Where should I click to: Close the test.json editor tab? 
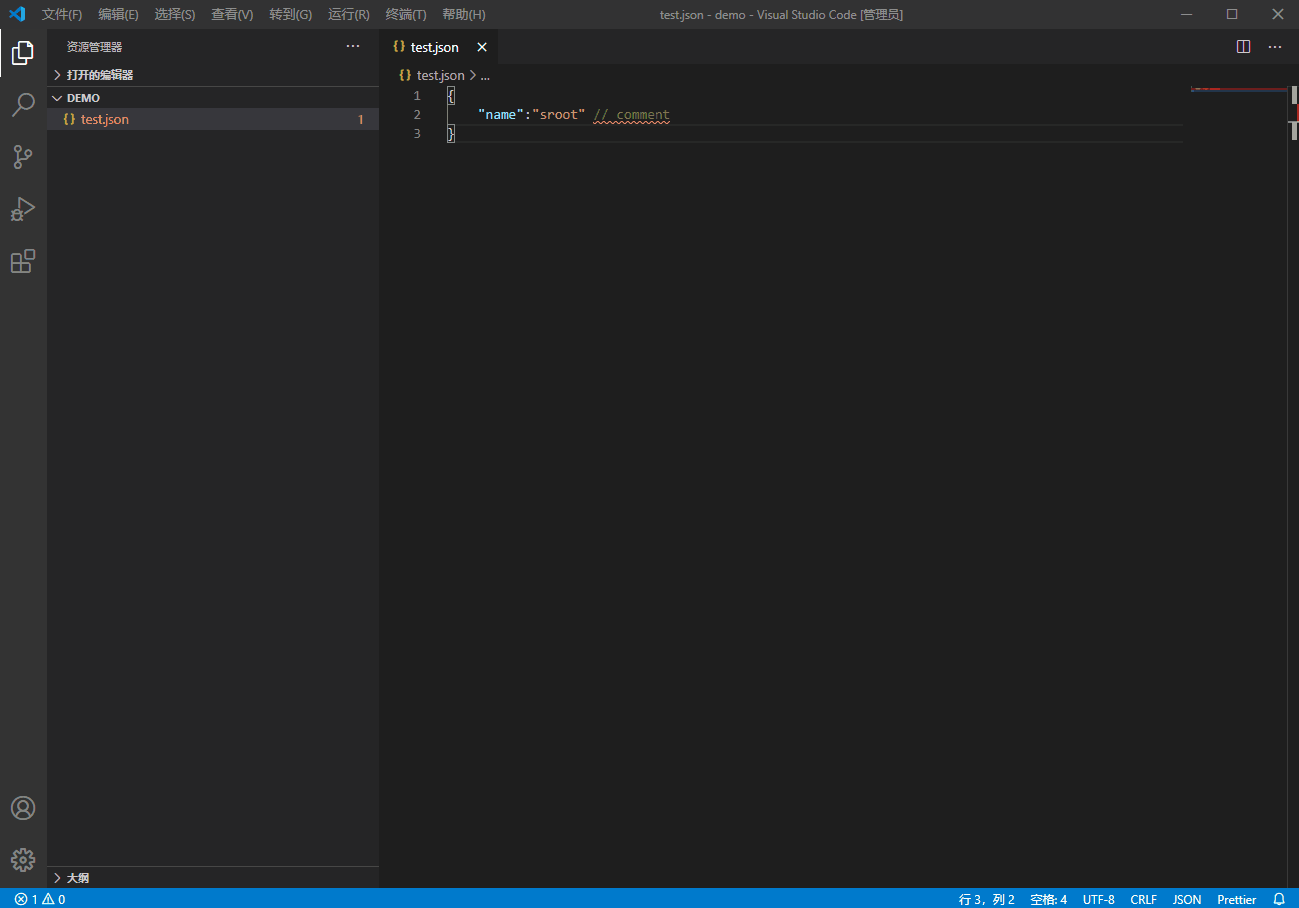482,47
